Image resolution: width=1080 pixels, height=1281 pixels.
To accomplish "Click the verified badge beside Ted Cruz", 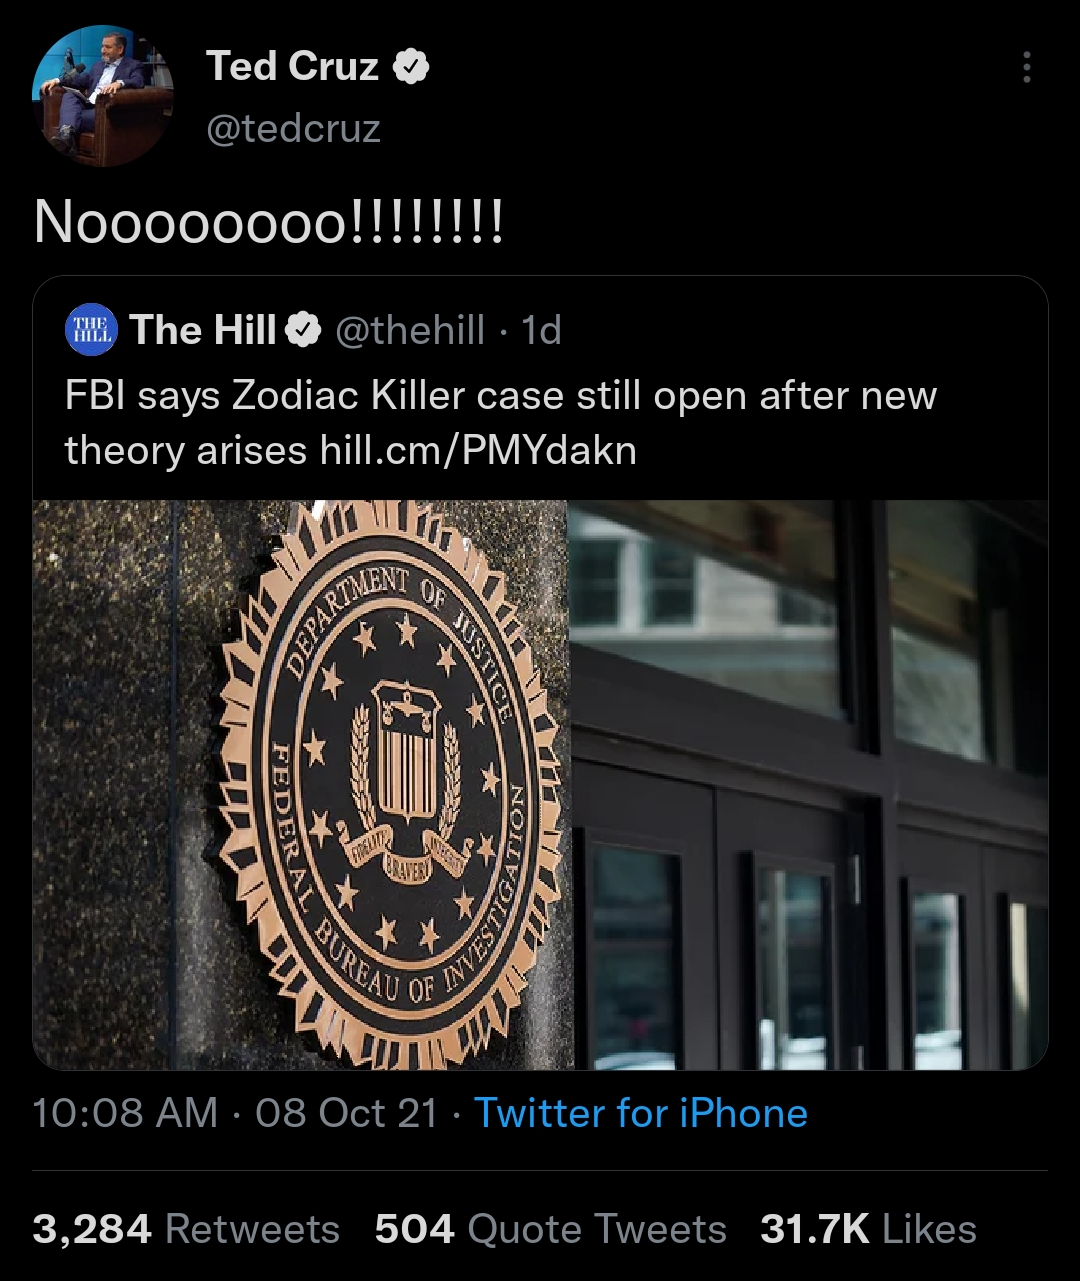I will pos(410,67).
